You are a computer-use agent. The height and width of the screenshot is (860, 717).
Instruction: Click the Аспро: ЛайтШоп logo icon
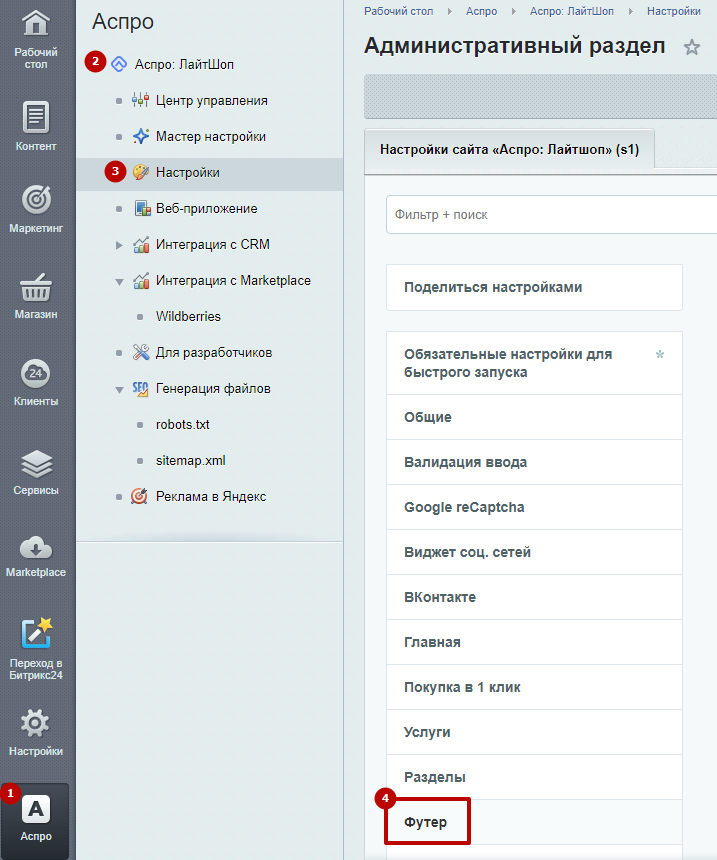pos(119,64)
